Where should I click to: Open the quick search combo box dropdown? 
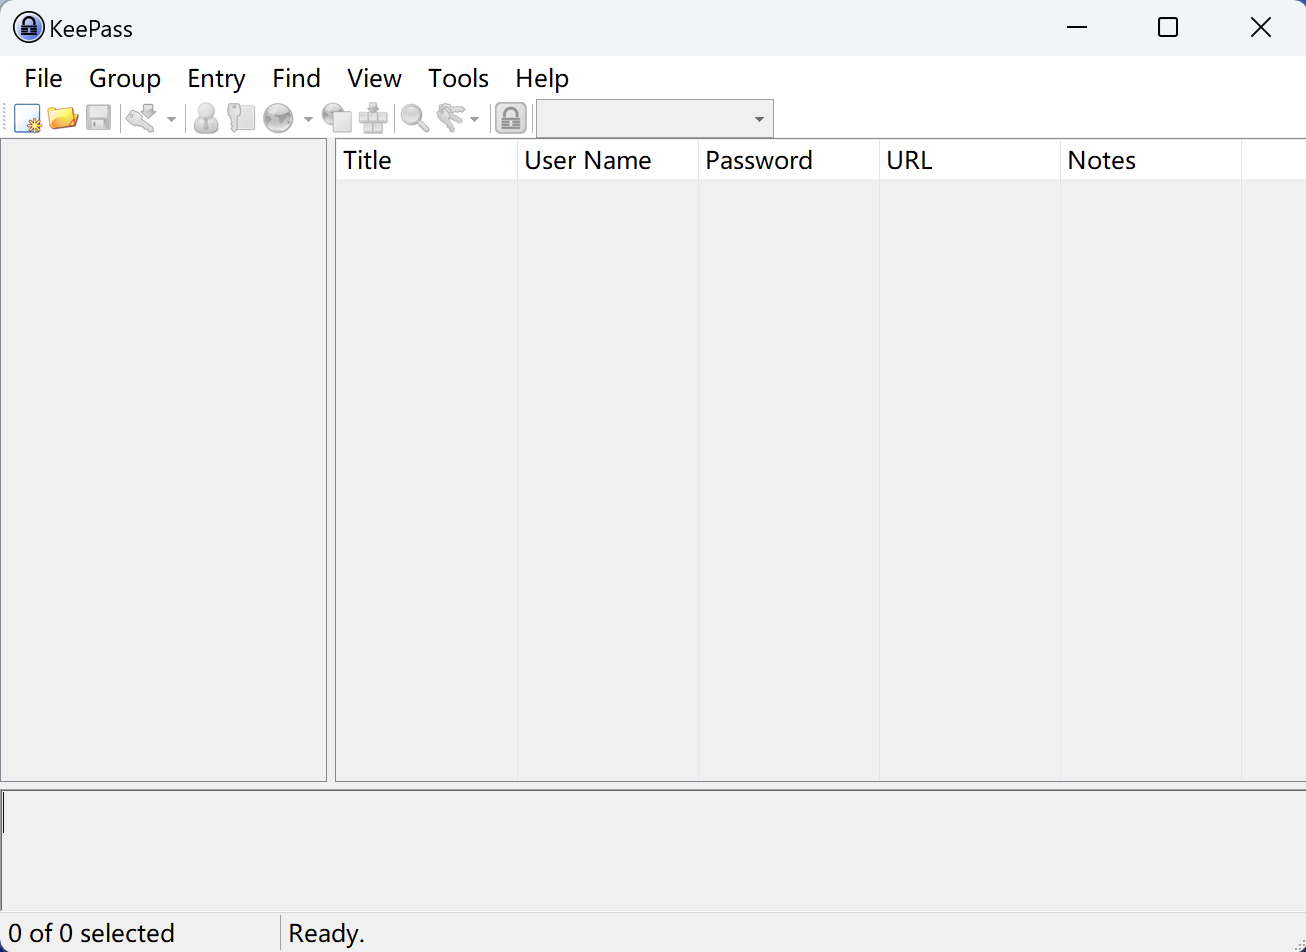(758, 118)
